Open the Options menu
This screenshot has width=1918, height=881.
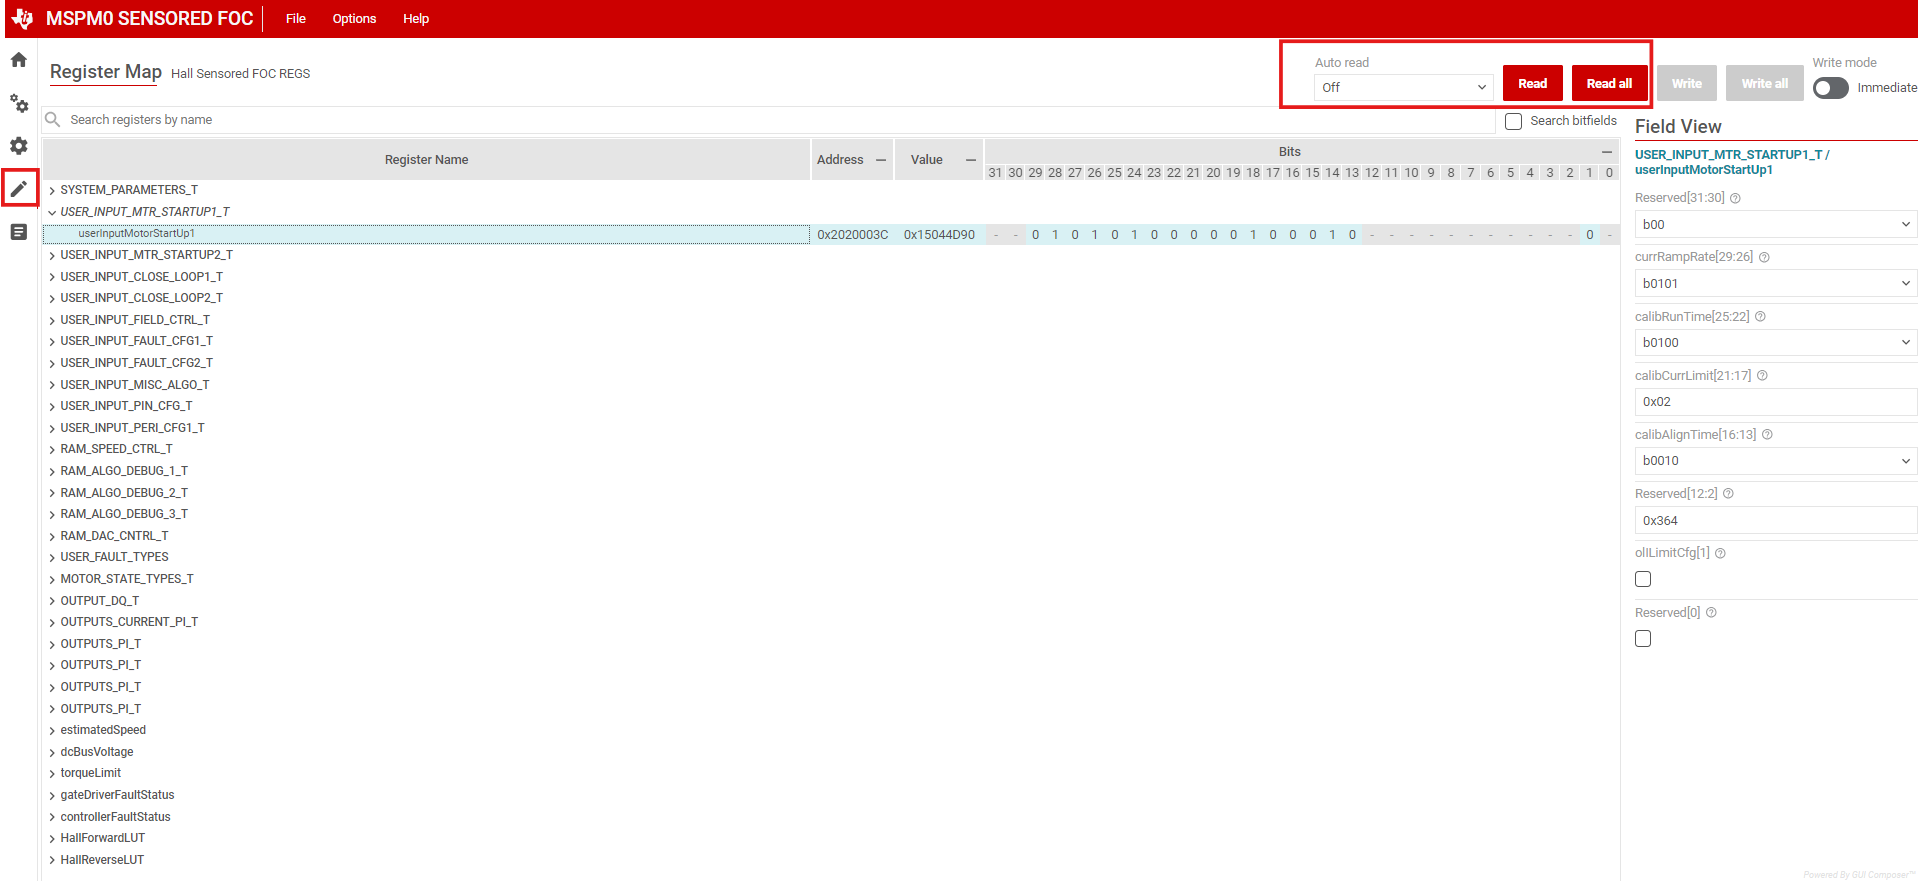pyautogui.click(x=354, y=19)
